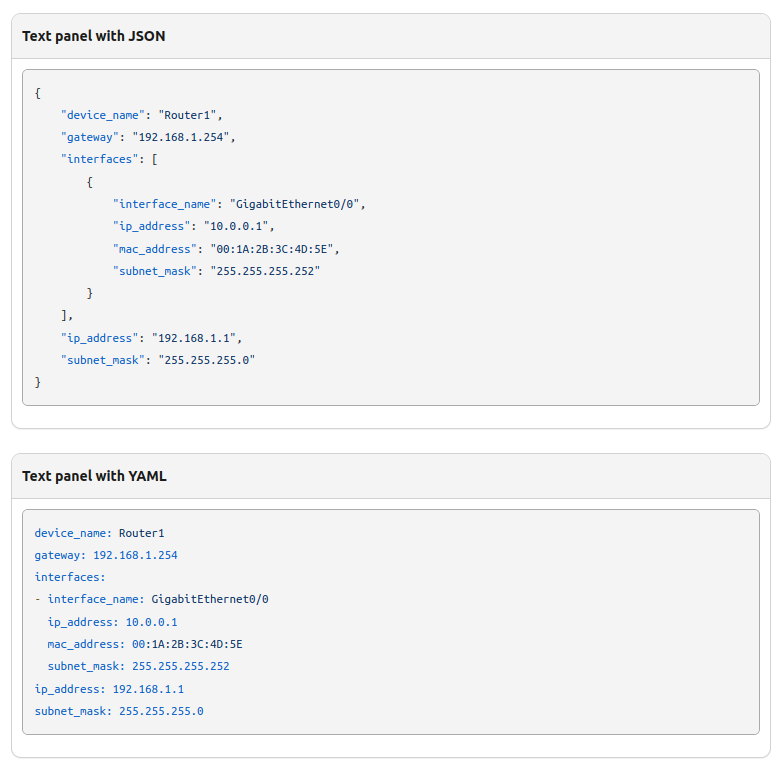Click the gateway value 192.168.1.254 in YAML

[135, 555]
